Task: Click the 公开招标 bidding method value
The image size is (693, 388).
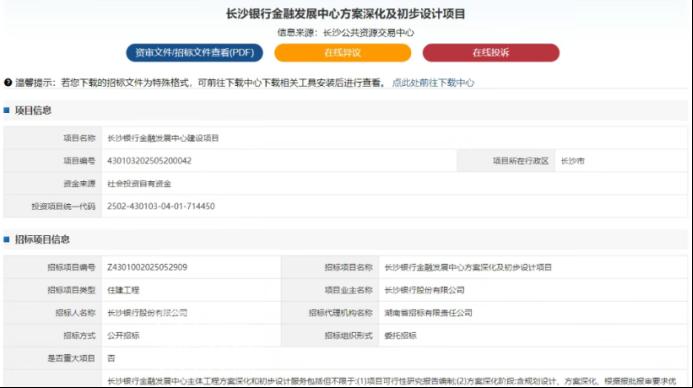Action: tap(123, 335)
